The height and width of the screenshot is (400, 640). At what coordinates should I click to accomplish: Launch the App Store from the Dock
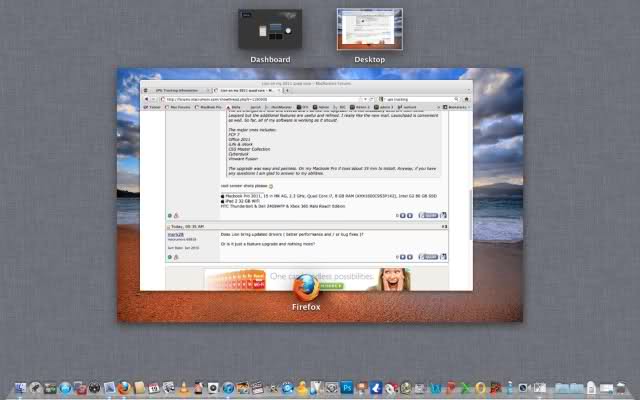65,388
